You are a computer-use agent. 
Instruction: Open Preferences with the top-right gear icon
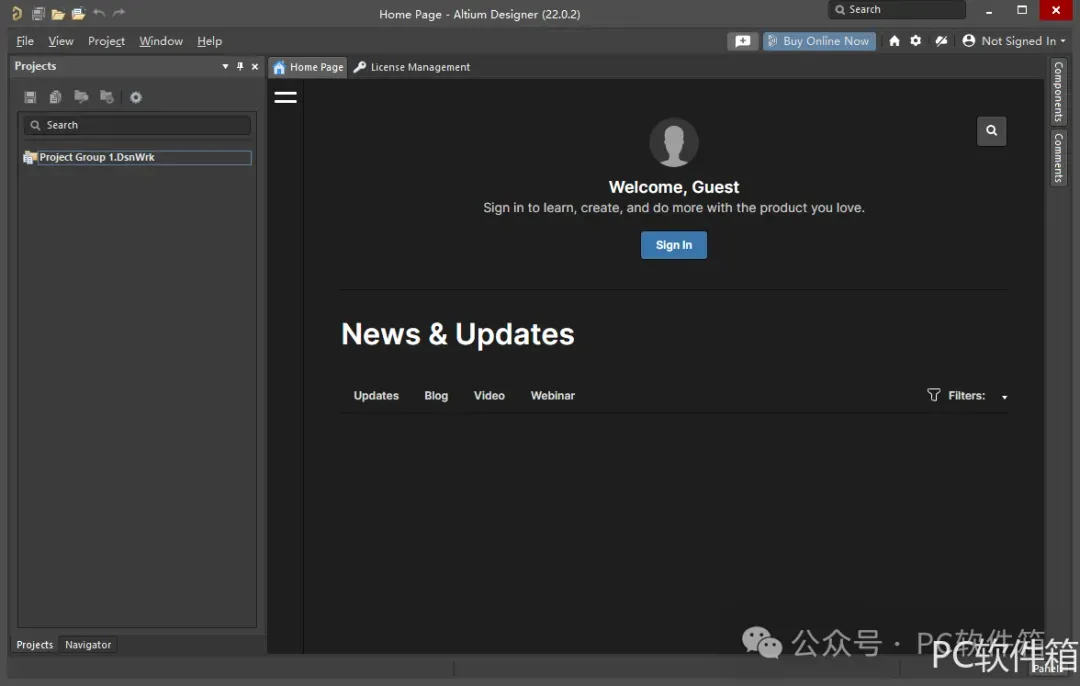tap(915, 41)
